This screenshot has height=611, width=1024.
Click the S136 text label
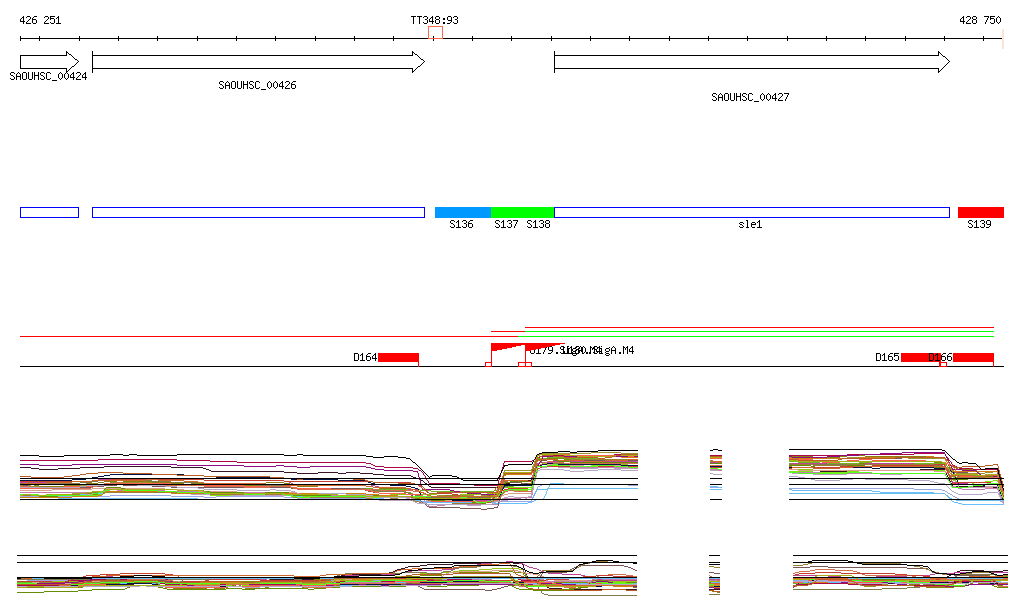[x=461, y=225]
